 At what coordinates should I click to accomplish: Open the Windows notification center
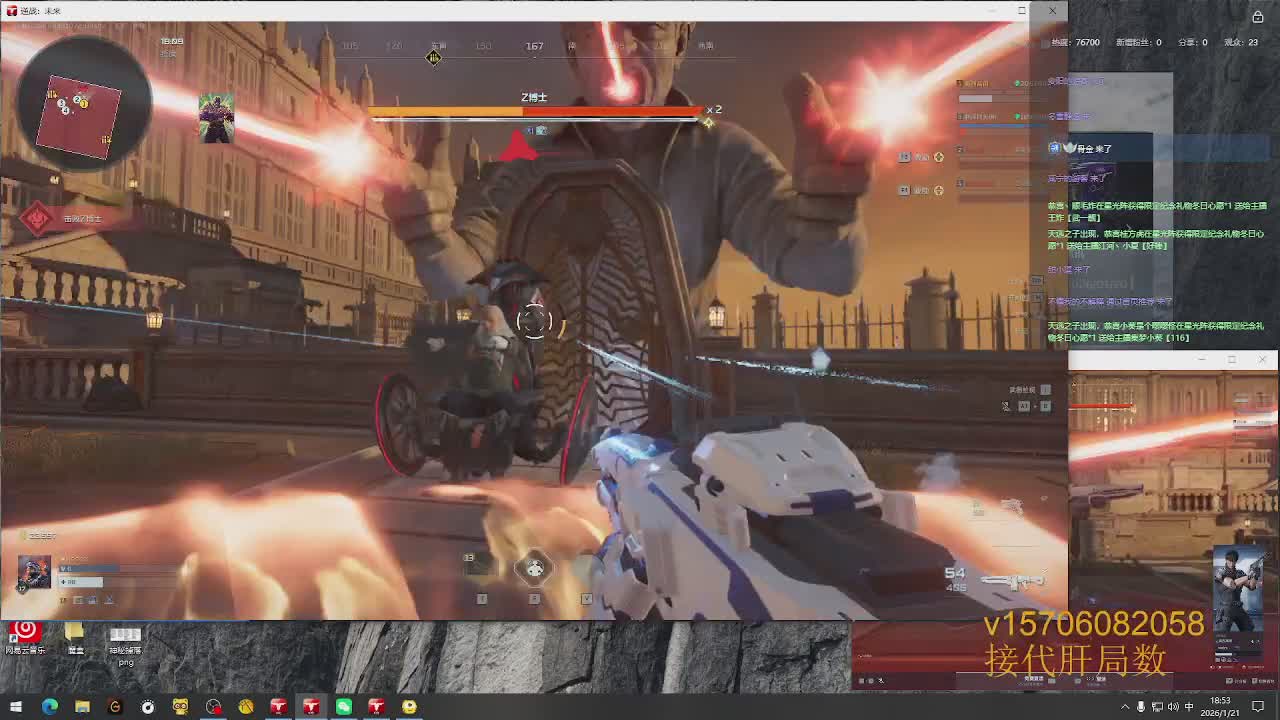tap(1259, 707)
